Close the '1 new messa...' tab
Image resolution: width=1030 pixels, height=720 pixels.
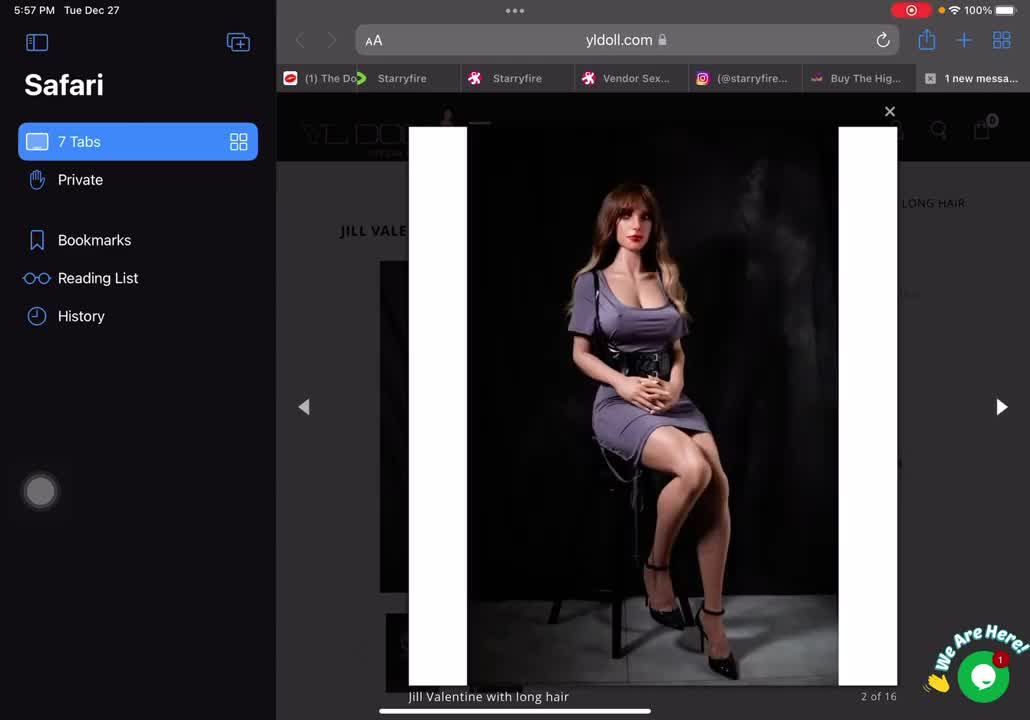pos(930,79)
